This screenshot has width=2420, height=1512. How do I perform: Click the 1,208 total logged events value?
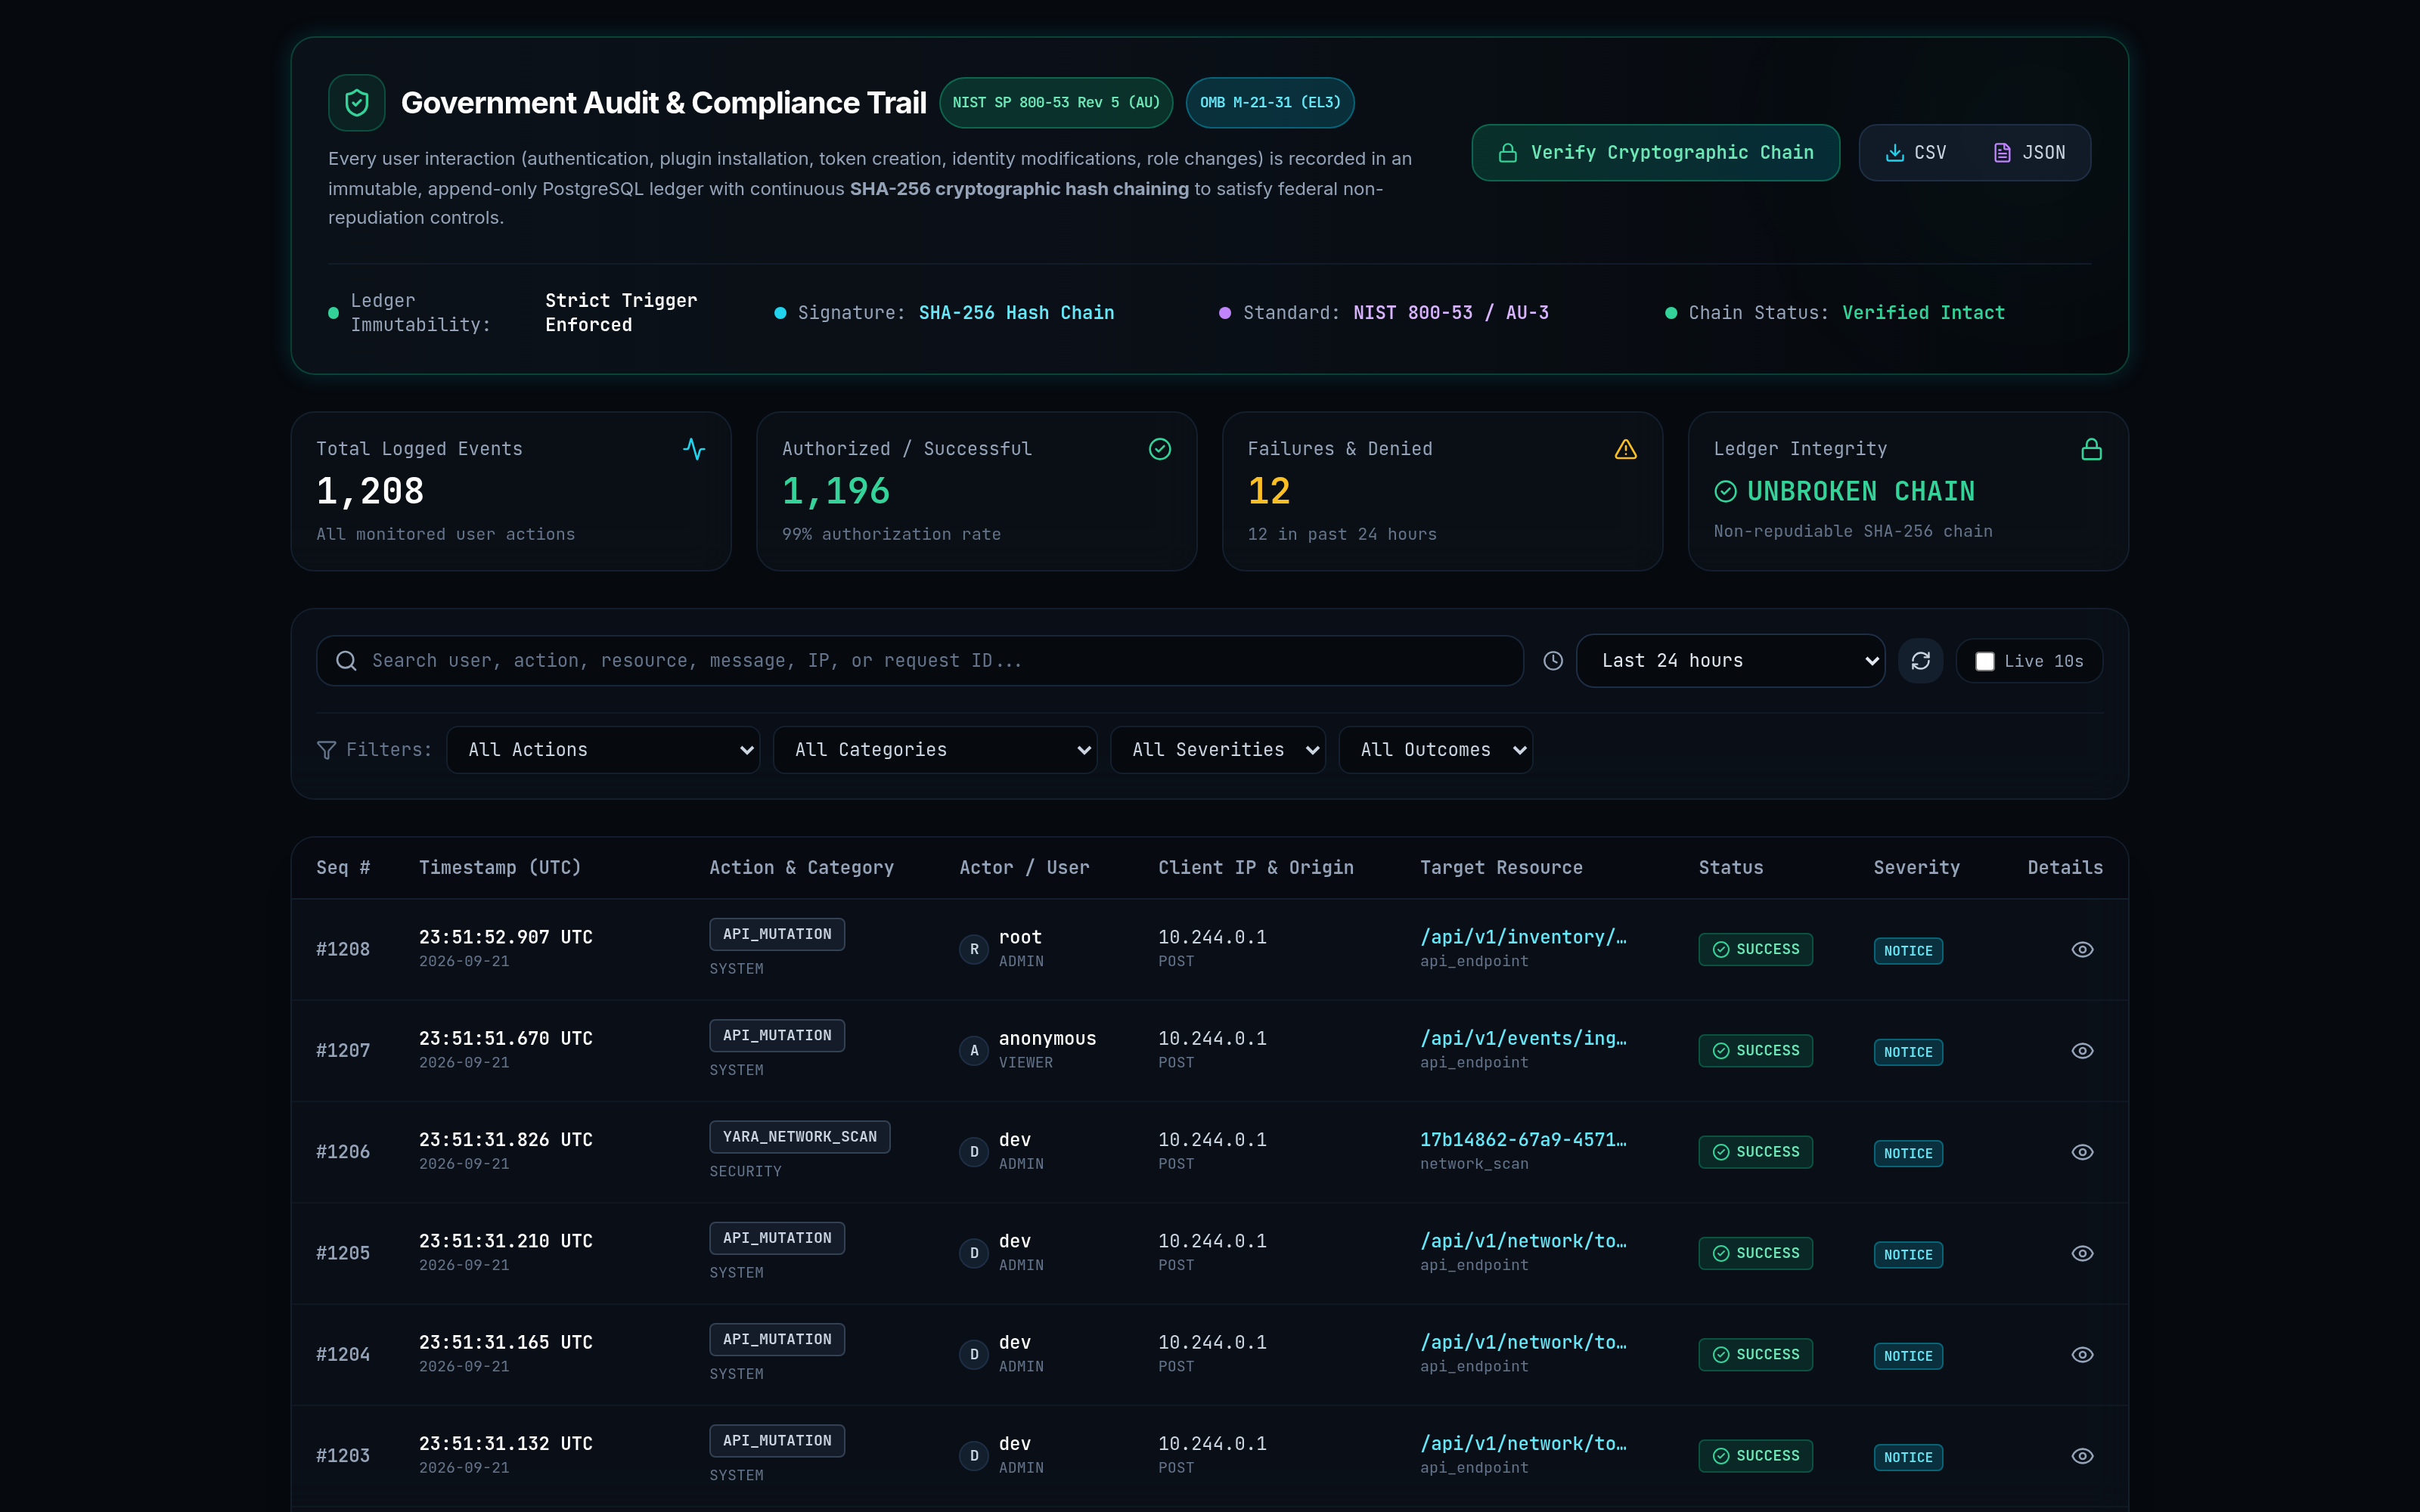pyautogui.click(x=370, y=491)
